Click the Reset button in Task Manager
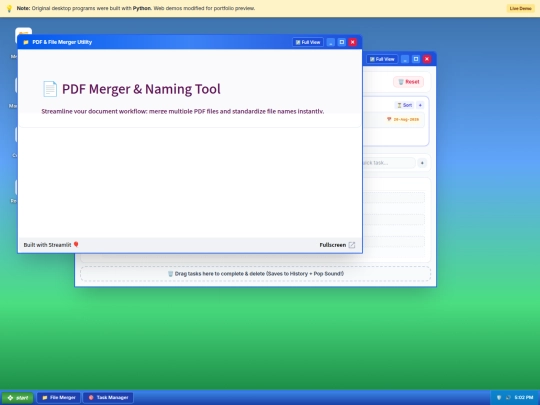This screenshot has height=405, width=540. tap(408, 82)
